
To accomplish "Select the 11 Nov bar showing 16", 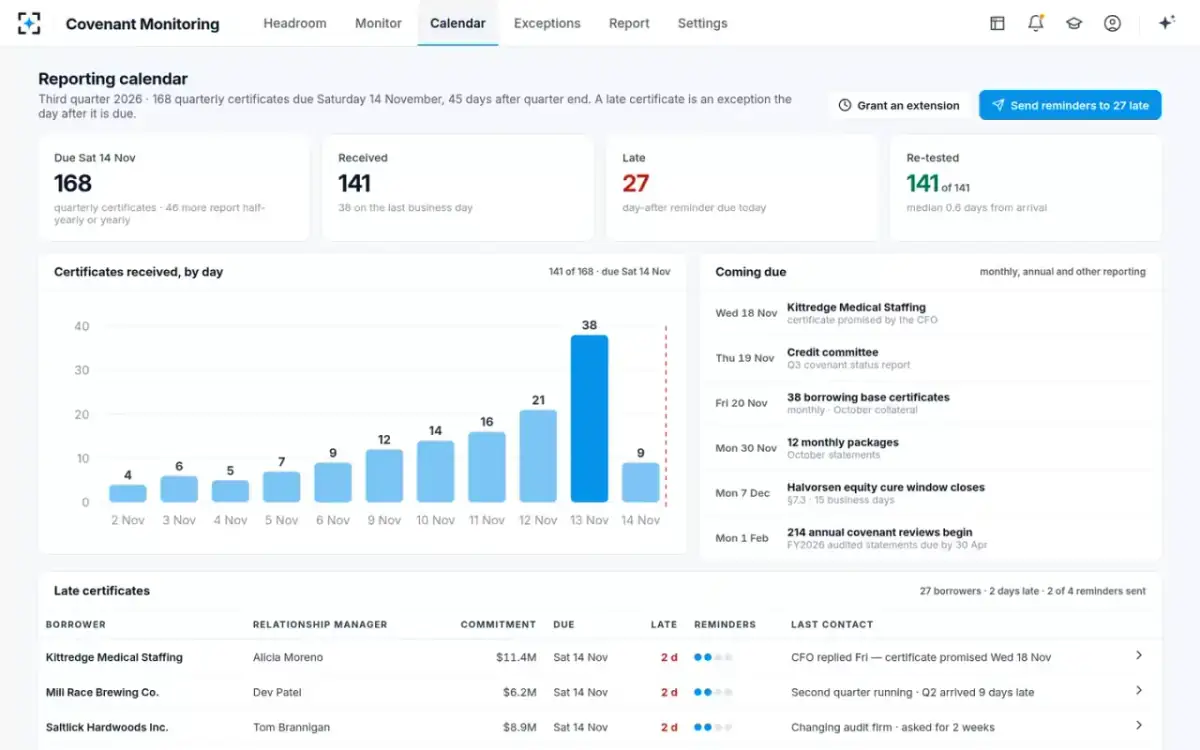I will 487,467.
